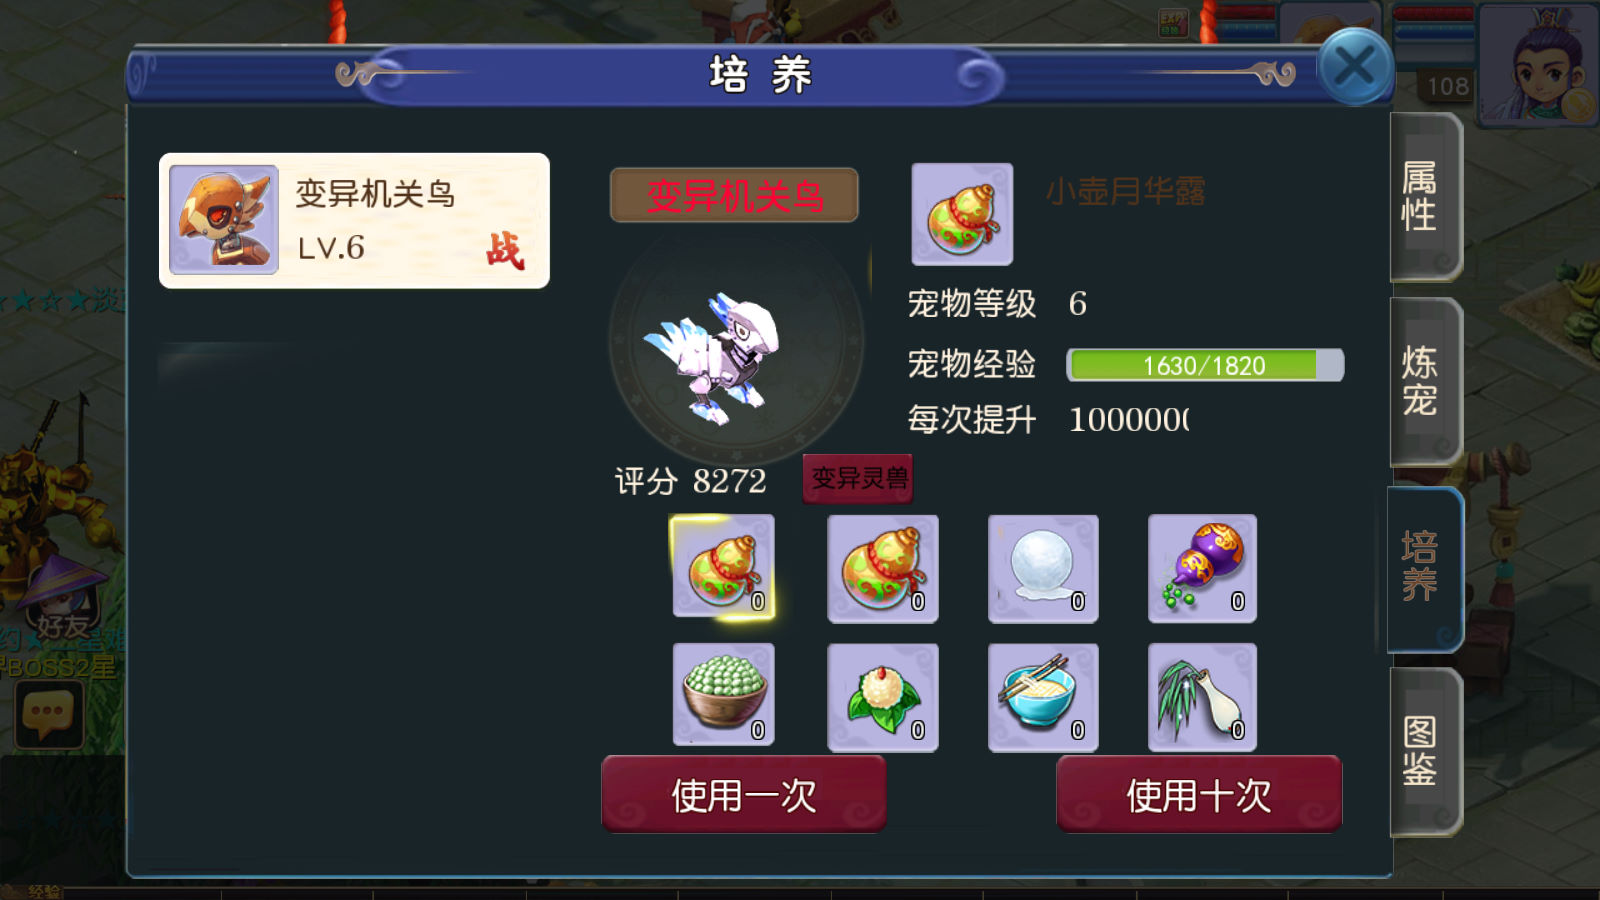Choose the blue noodle bowl with chopsticks
Screen dimensions: 1600x900
(x=1043, y=697)
